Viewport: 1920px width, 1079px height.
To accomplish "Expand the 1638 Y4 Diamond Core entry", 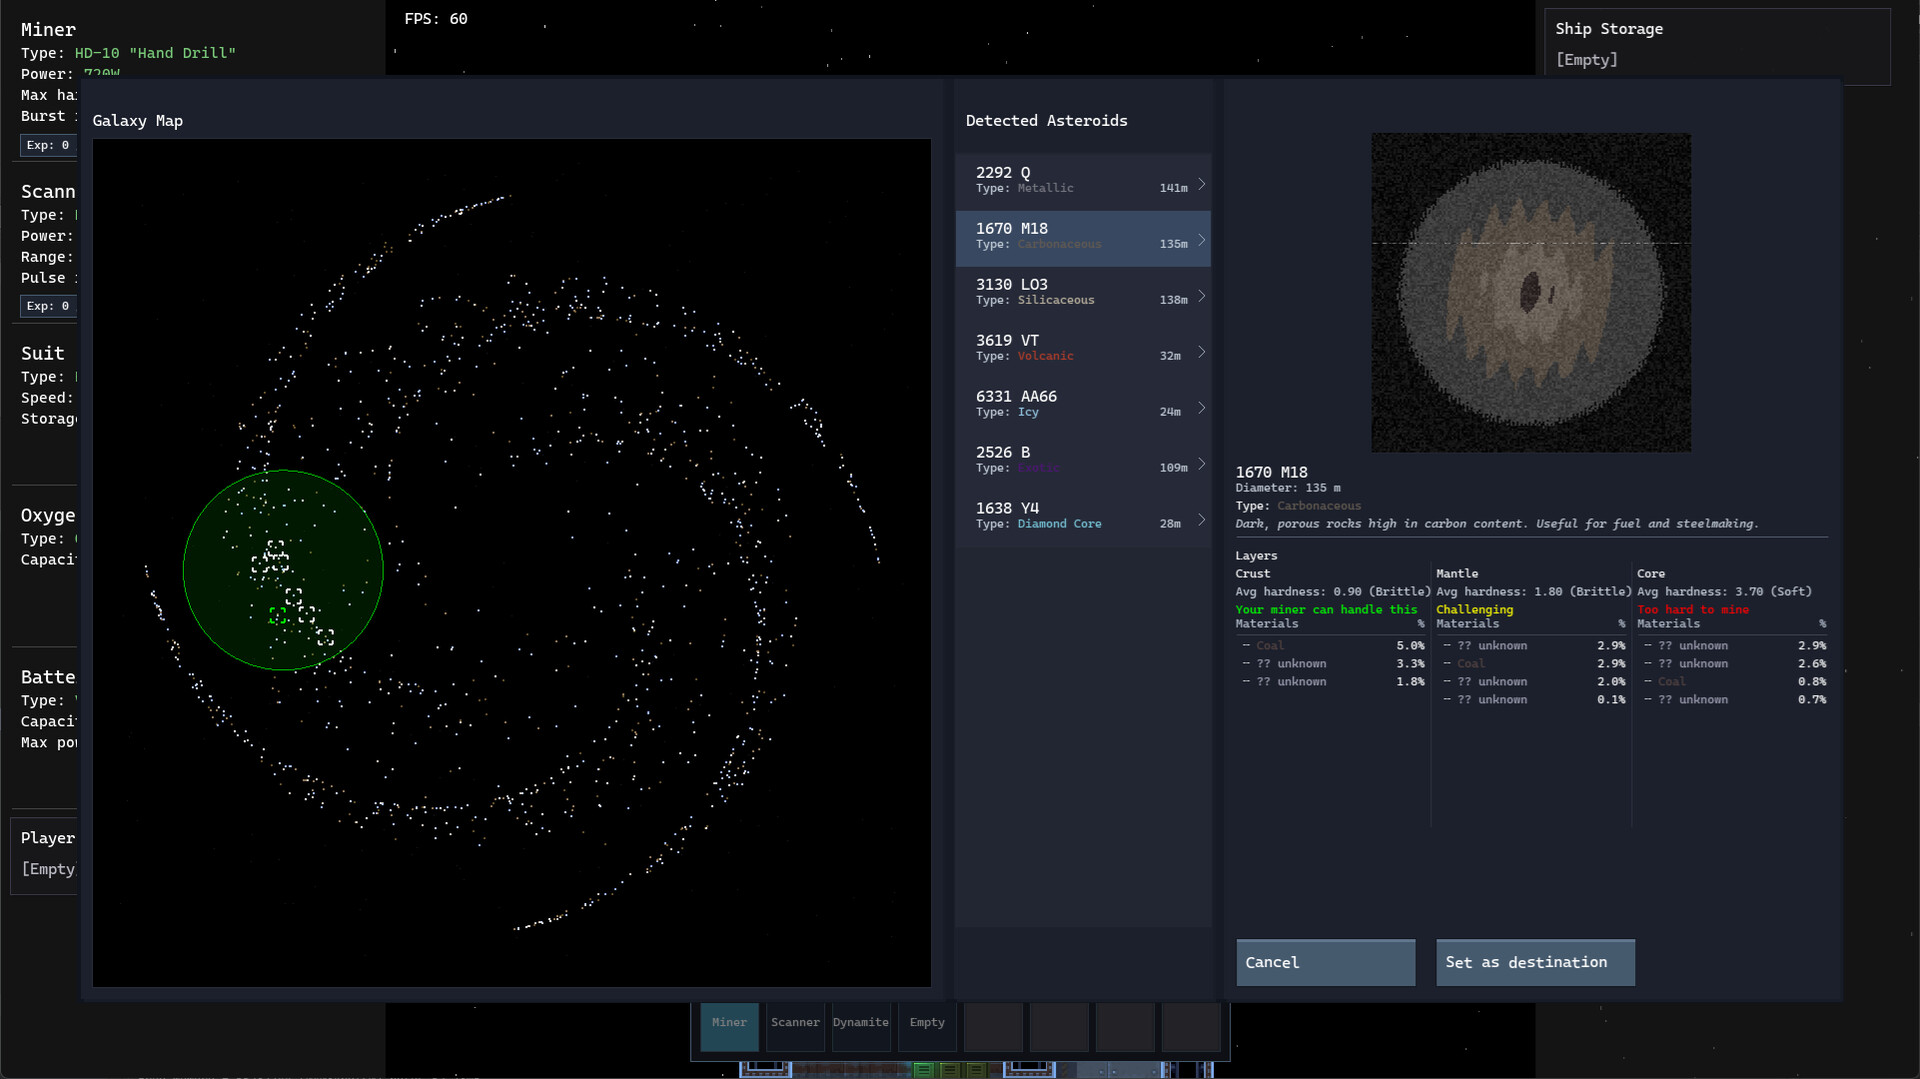I will pyautogui.click(x=1200, y=519).
